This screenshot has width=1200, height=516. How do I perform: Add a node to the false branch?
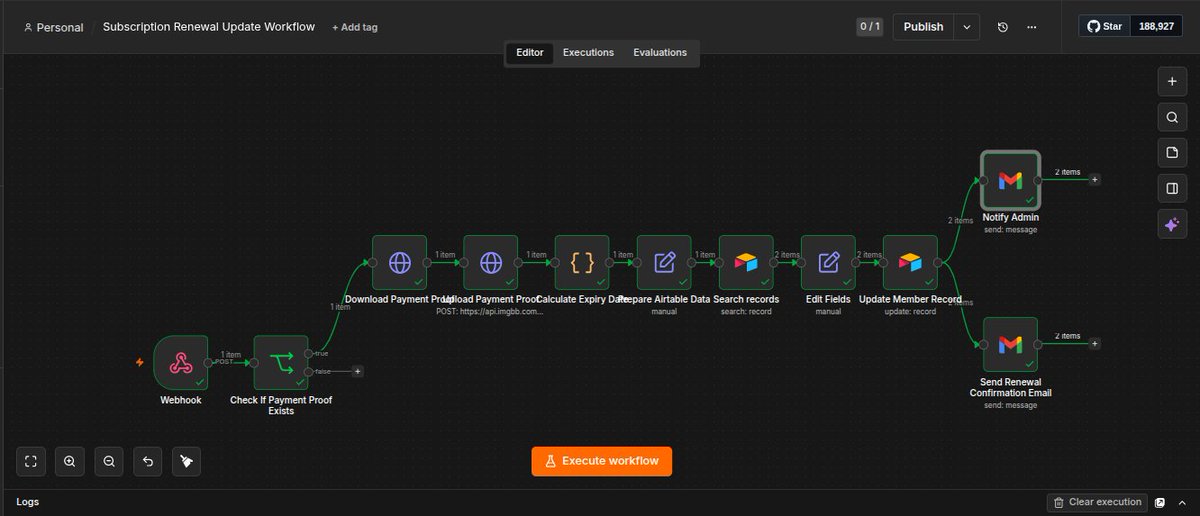[x=358, y=371]
